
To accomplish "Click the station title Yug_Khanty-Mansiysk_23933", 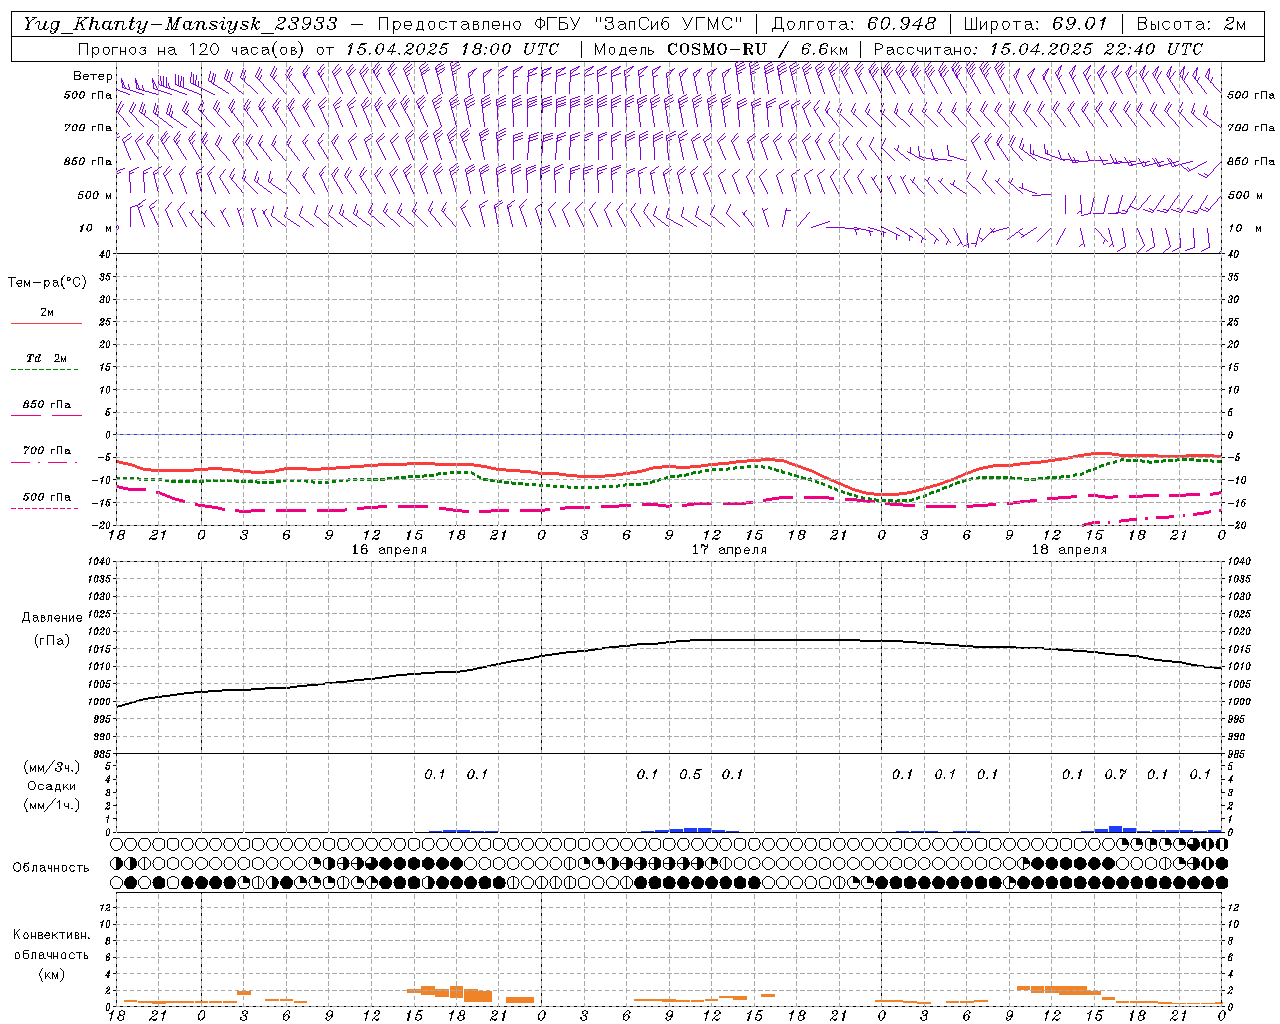I will click(180, 24).
